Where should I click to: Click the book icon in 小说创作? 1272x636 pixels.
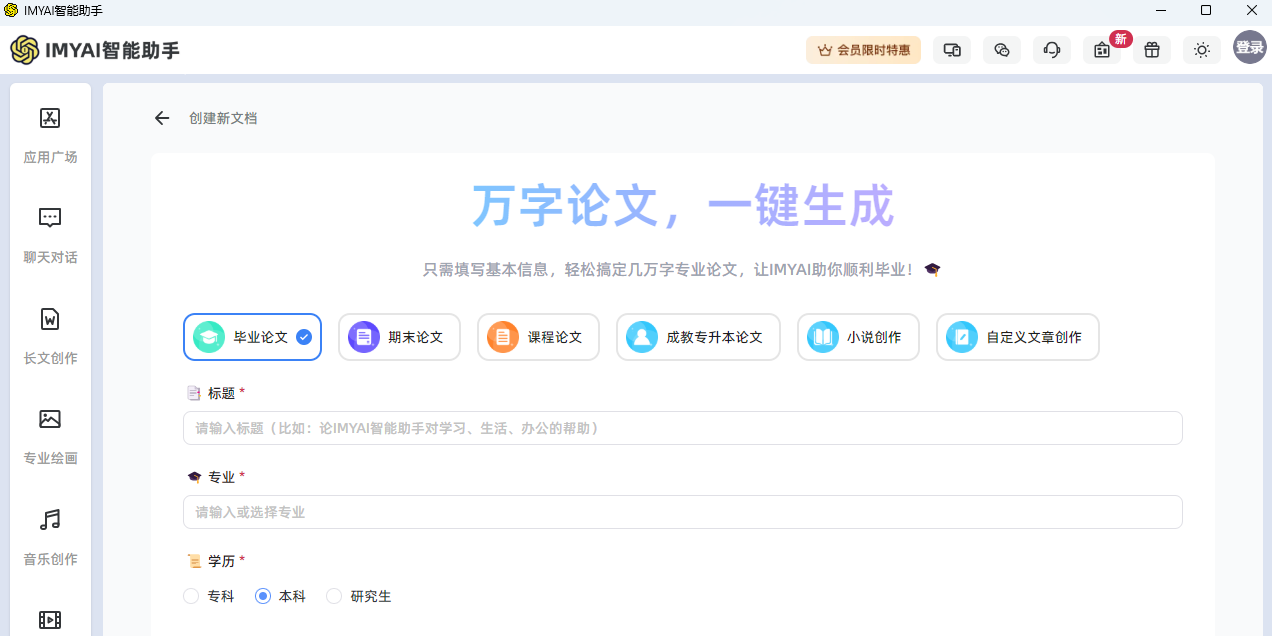[823, 337]
